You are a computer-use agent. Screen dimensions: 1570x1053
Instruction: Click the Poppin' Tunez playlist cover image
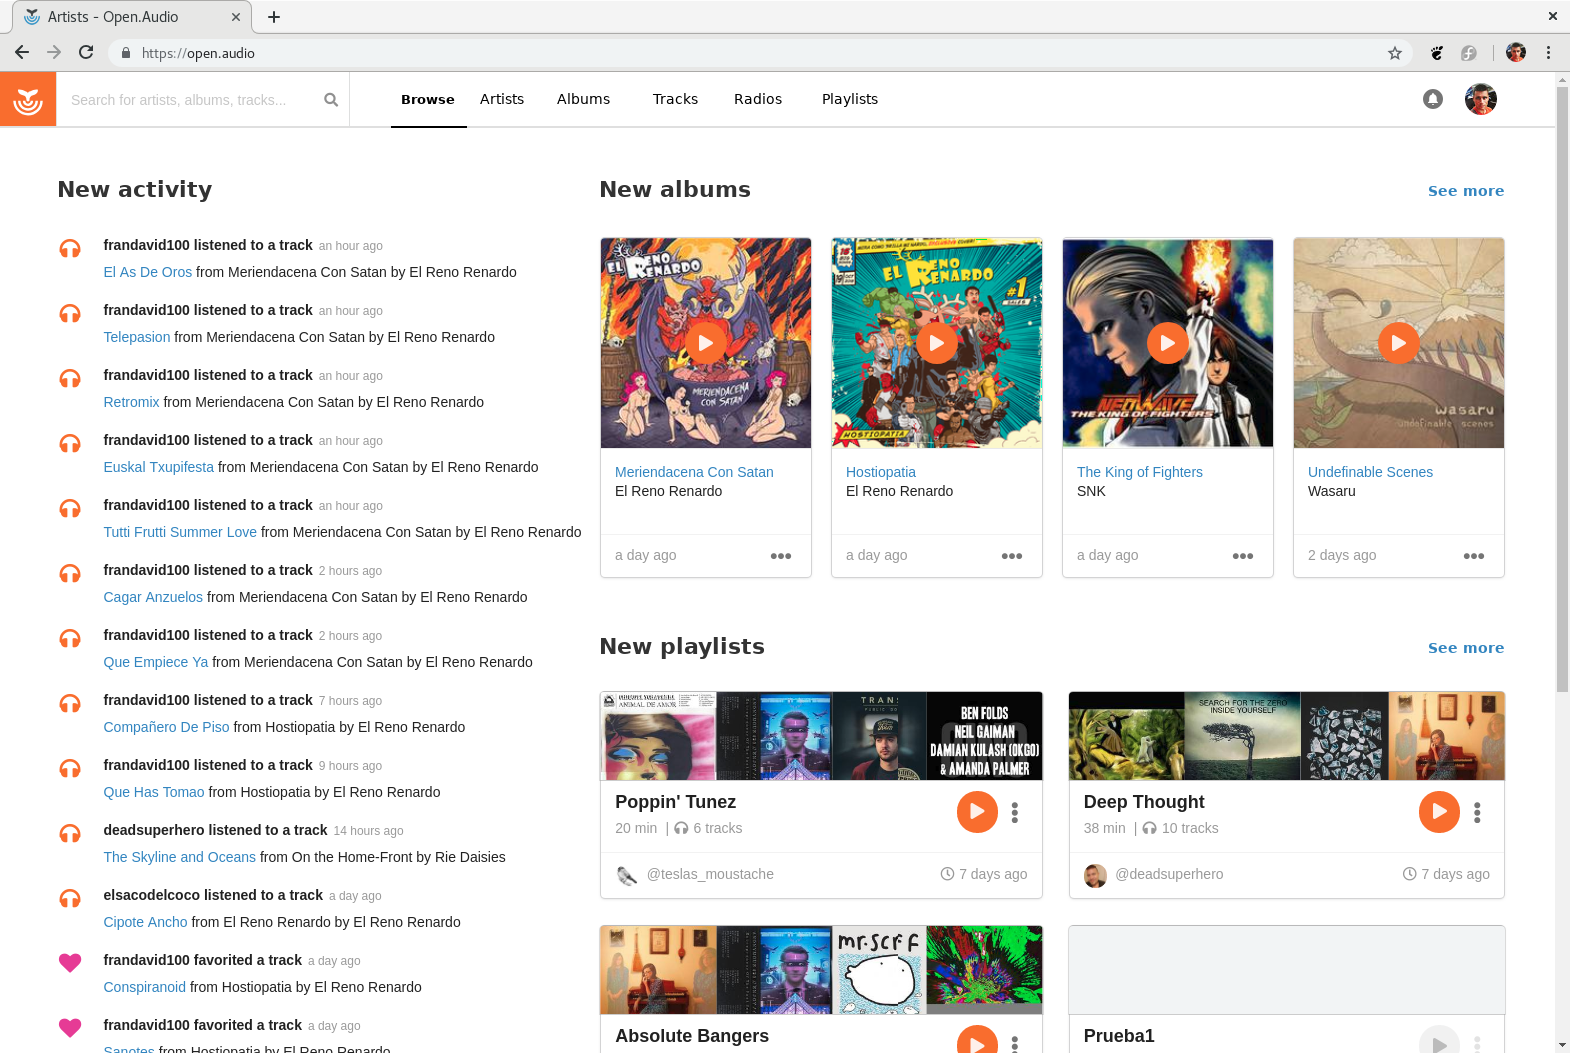[x=821, y=736]
